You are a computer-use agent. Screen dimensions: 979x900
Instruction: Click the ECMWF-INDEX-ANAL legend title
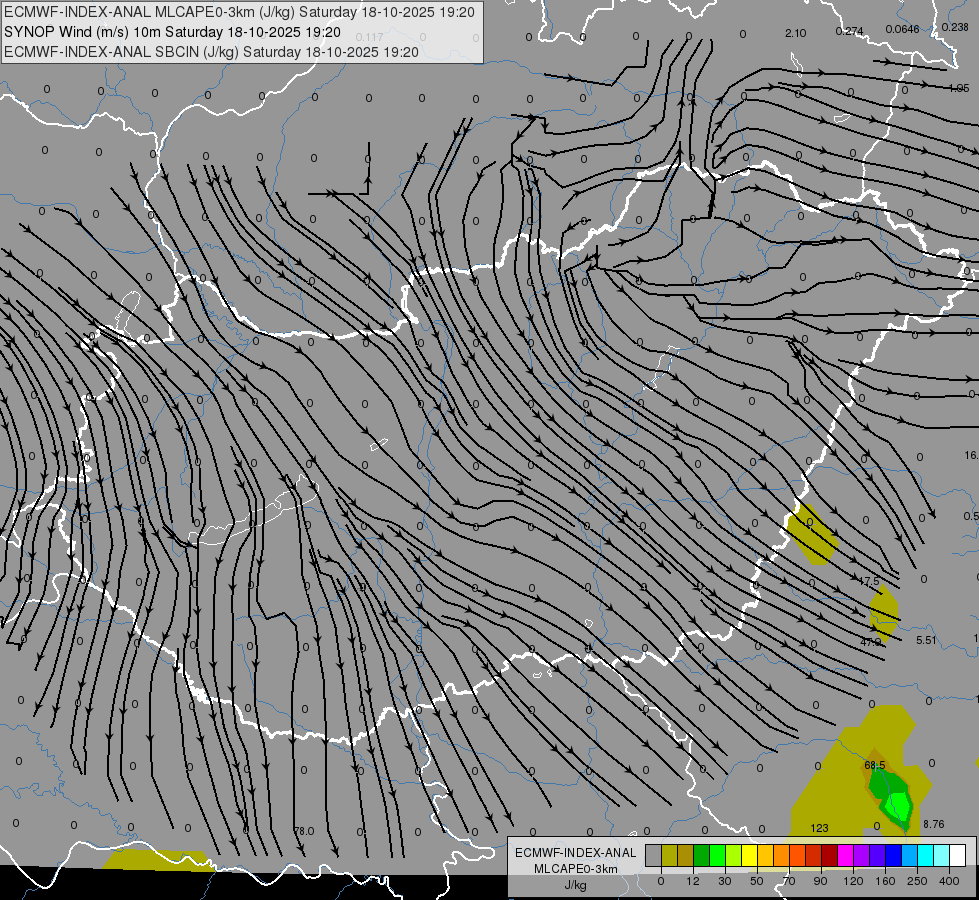click(576, 853)
